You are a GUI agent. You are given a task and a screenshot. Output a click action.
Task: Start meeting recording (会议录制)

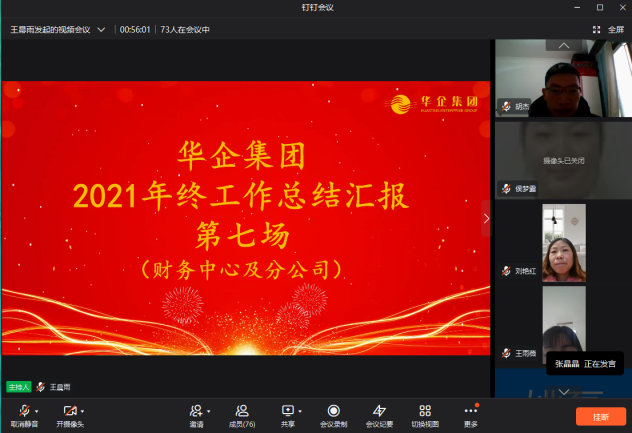coord(333,411)
